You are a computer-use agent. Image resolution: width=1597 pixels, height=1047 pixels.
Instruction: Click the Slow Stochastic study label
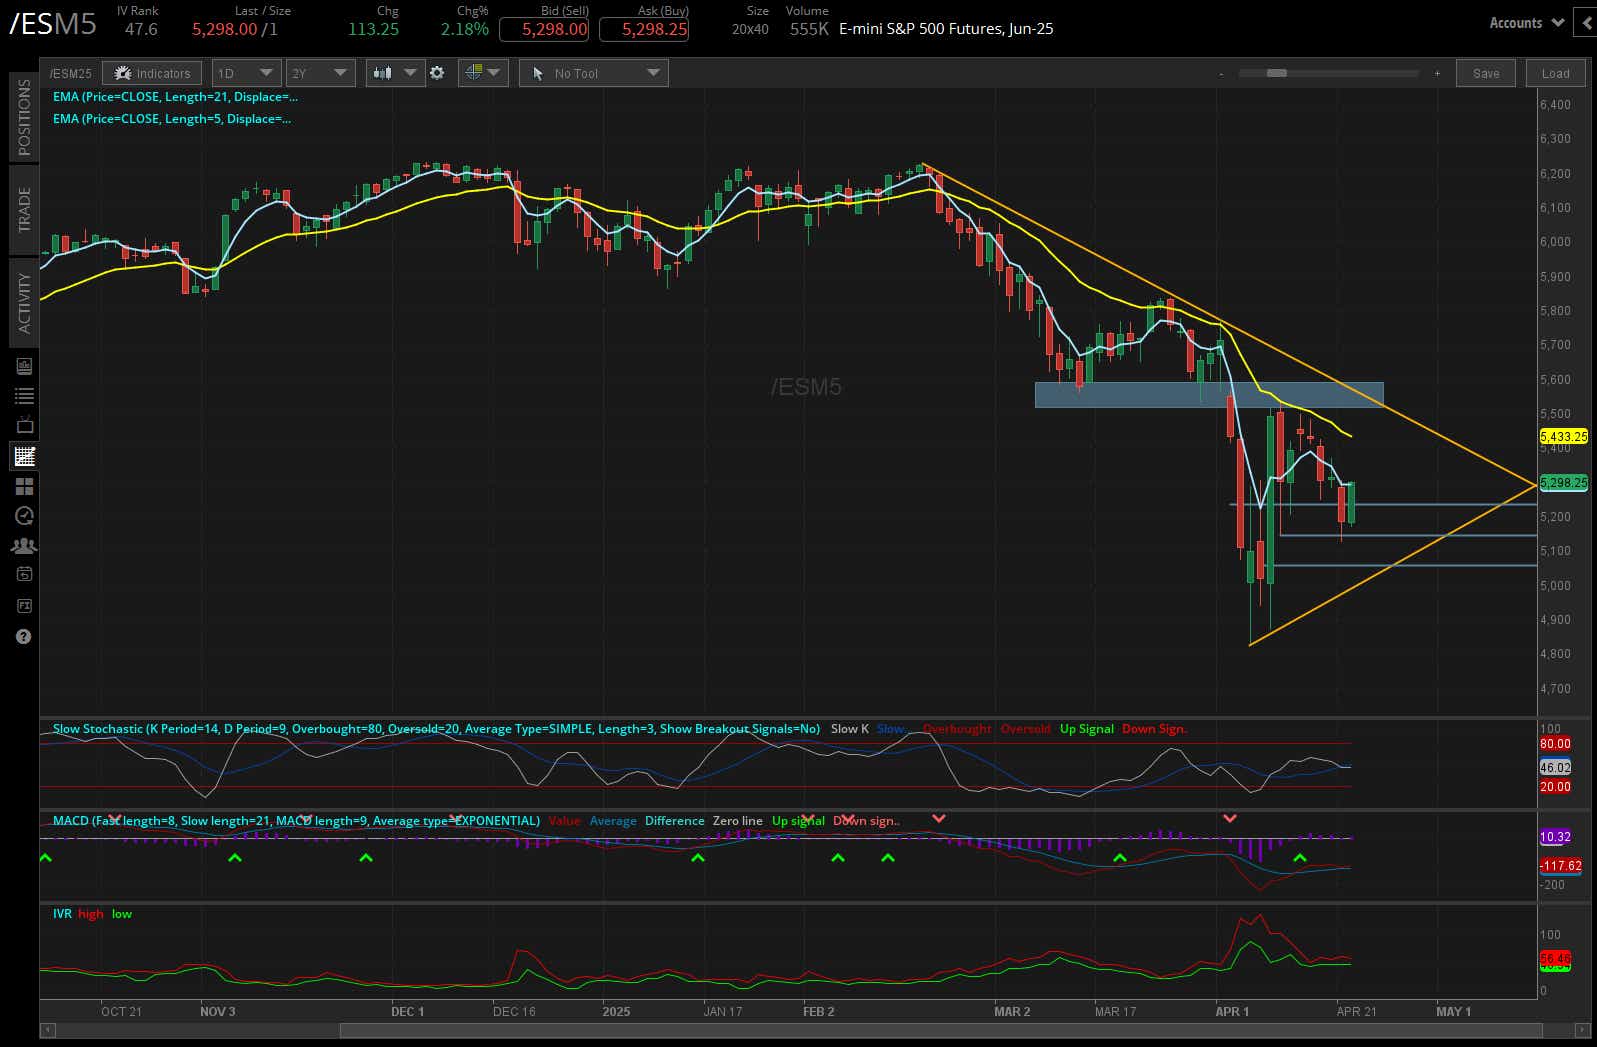pyautogui.click(x=436, y=729)
